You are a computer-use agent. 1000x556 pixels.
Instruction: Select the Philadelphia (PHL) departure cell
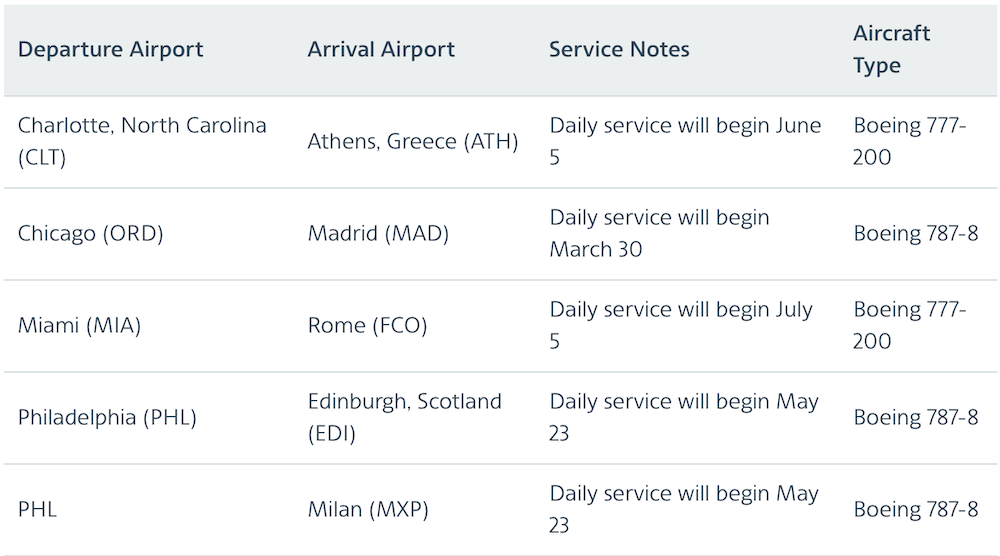click(107, 417)
